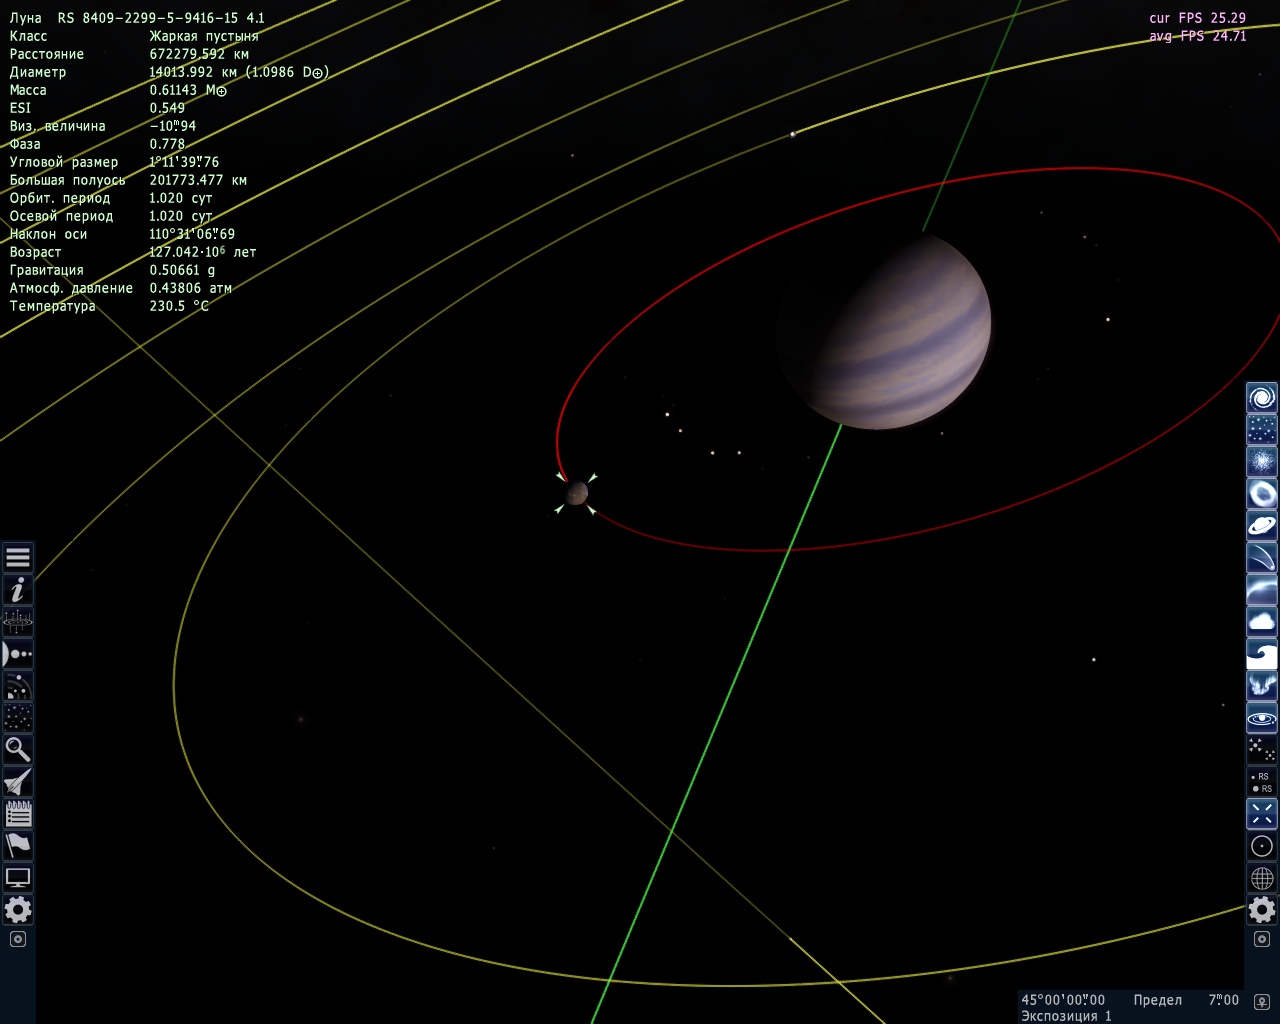1280x1024 pixels.
Task: Toggle atmospheres rendering
Action: (1262, 589)
